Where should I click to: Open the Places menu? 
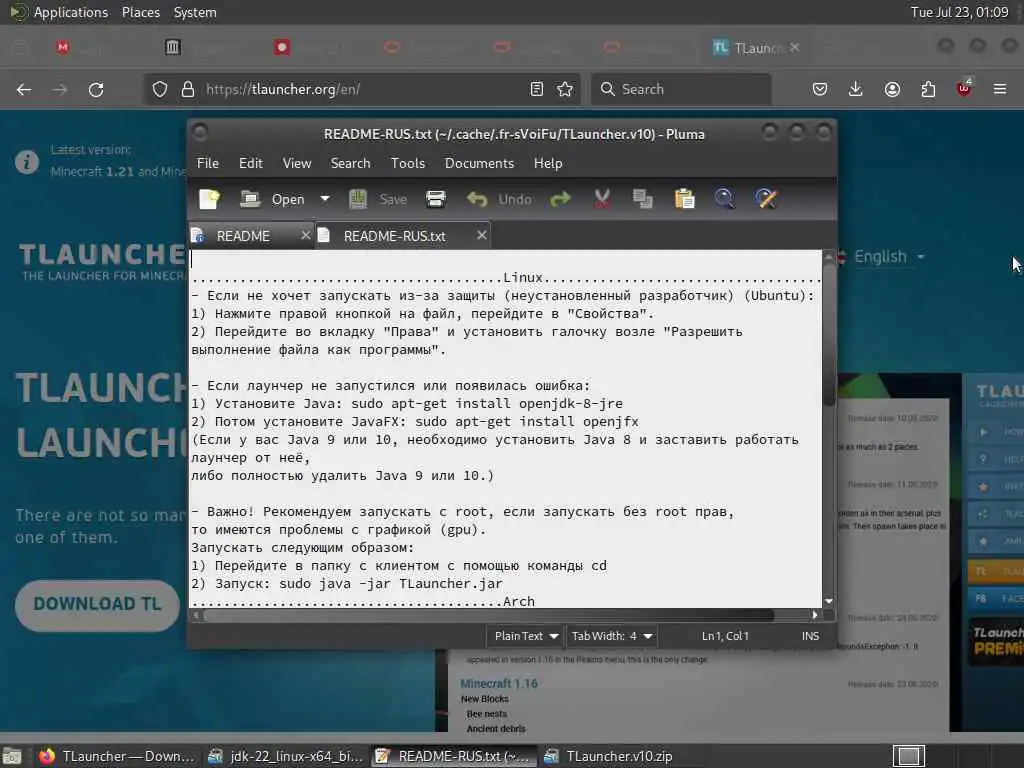pos(141,12)
